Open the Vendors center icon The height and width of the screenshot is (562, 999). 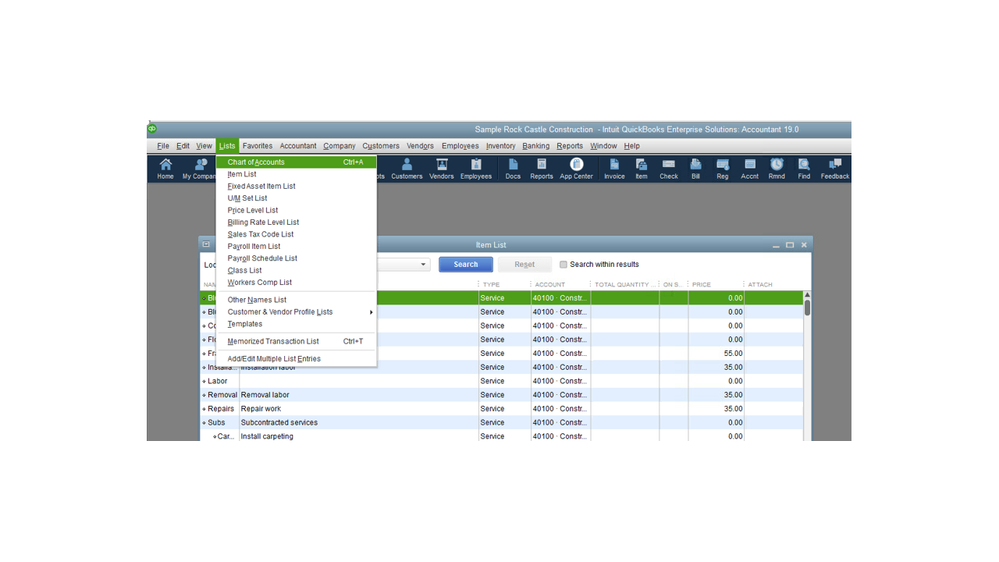click(x=441, y=169)
